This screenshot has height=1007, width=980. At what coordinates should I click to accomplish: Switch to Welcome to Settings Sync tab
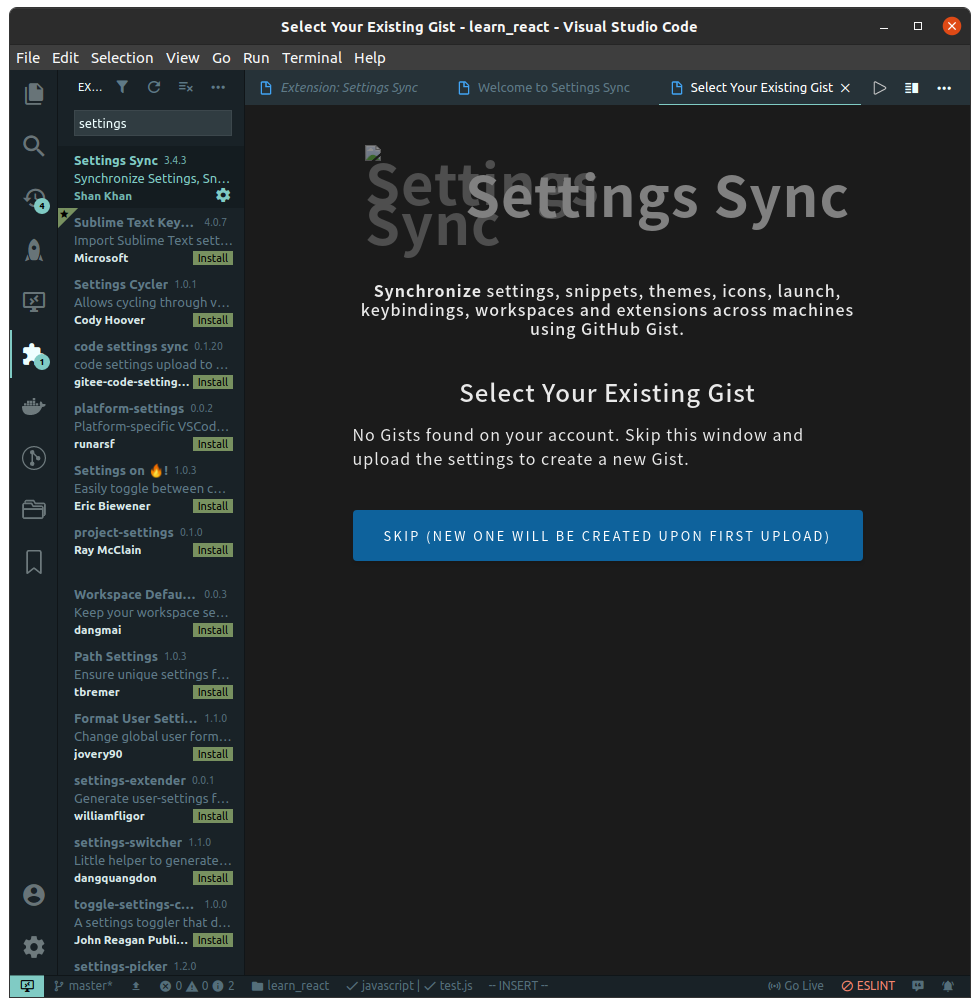[x=545, y=88]
